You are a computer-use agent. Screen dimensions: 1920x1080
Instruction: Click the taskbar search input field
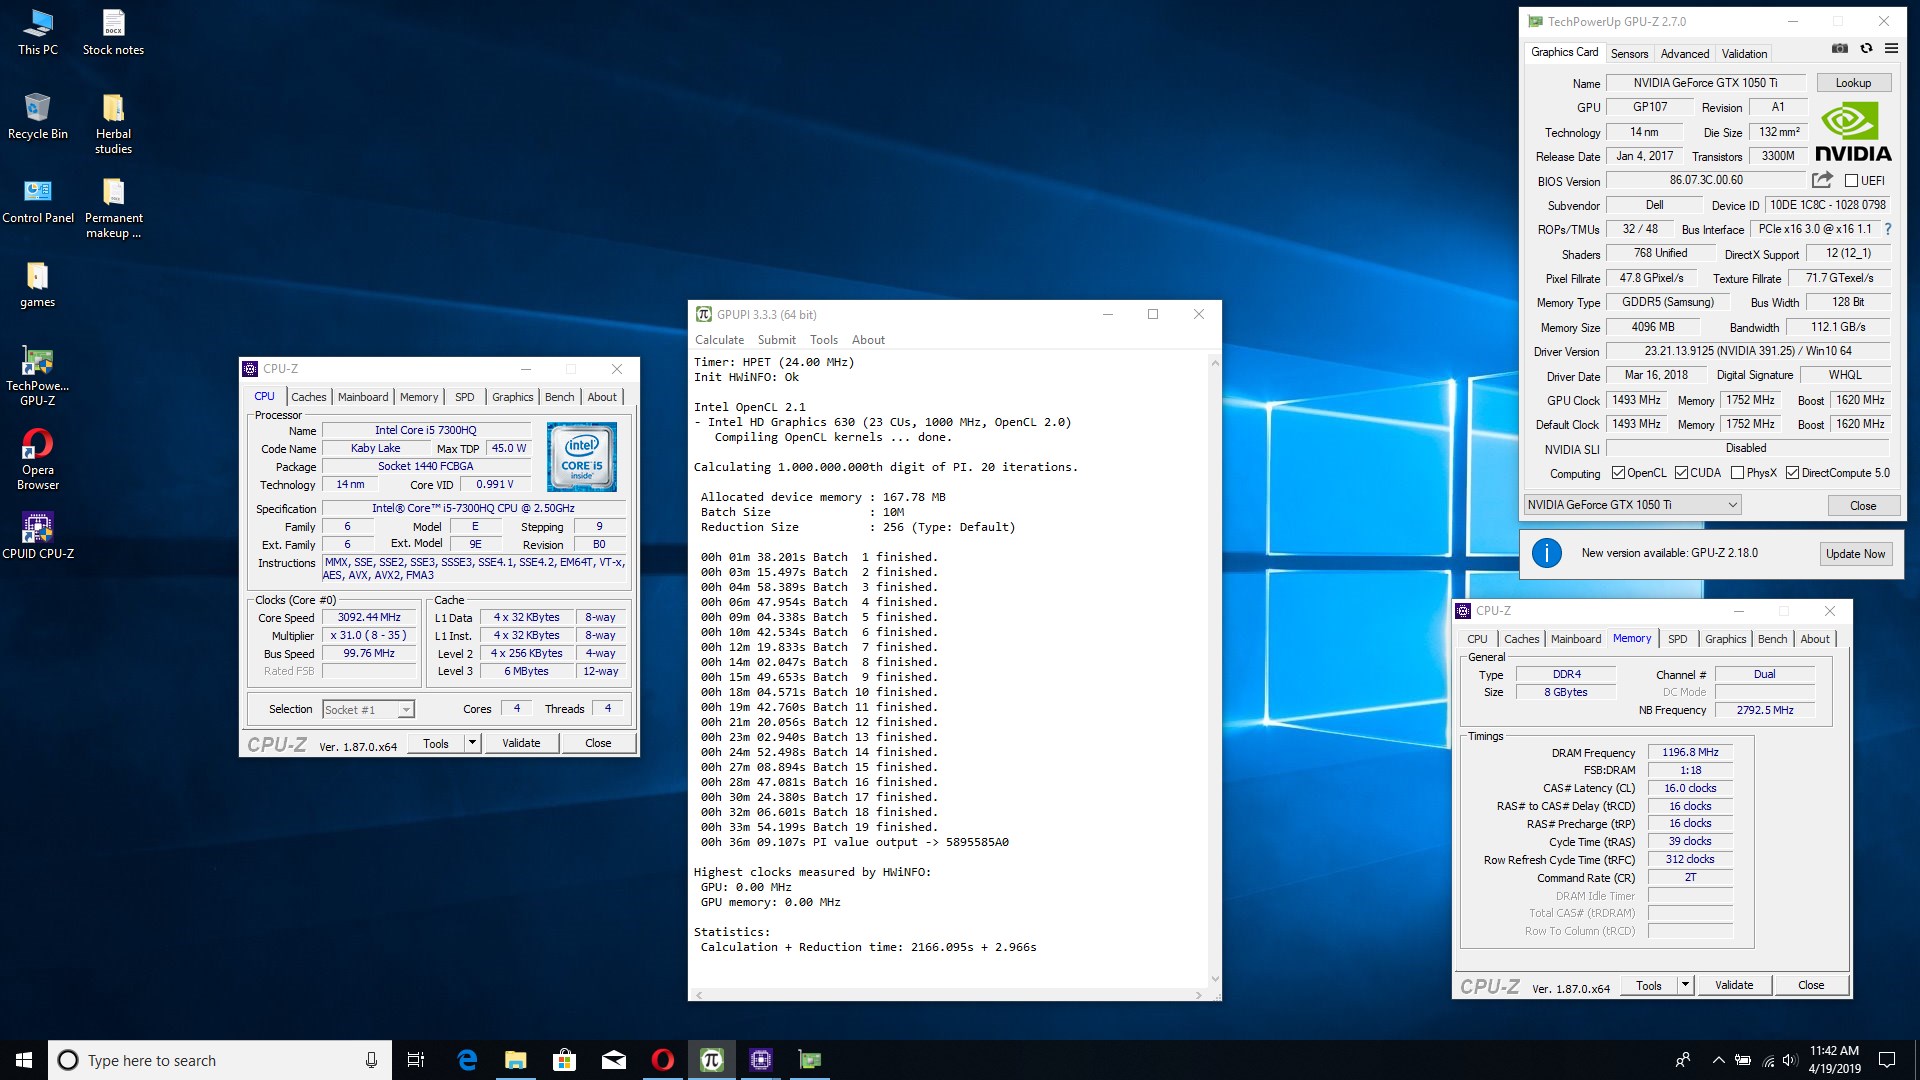[220, 1060]
